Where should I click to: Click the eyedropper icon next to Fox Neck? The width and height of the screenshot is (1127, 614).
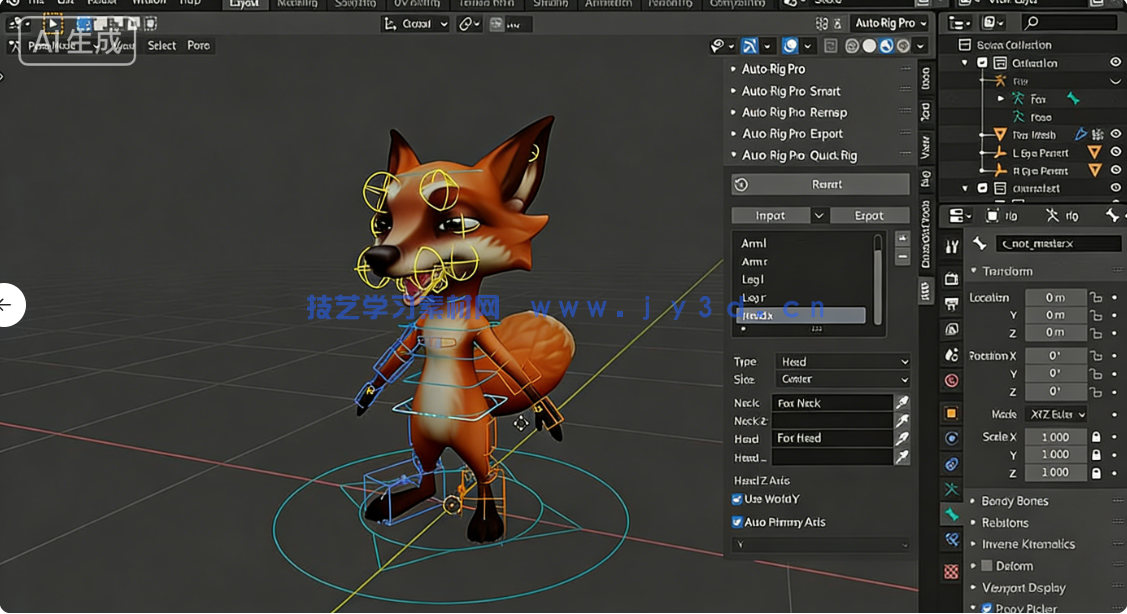(x=901, y=402)
